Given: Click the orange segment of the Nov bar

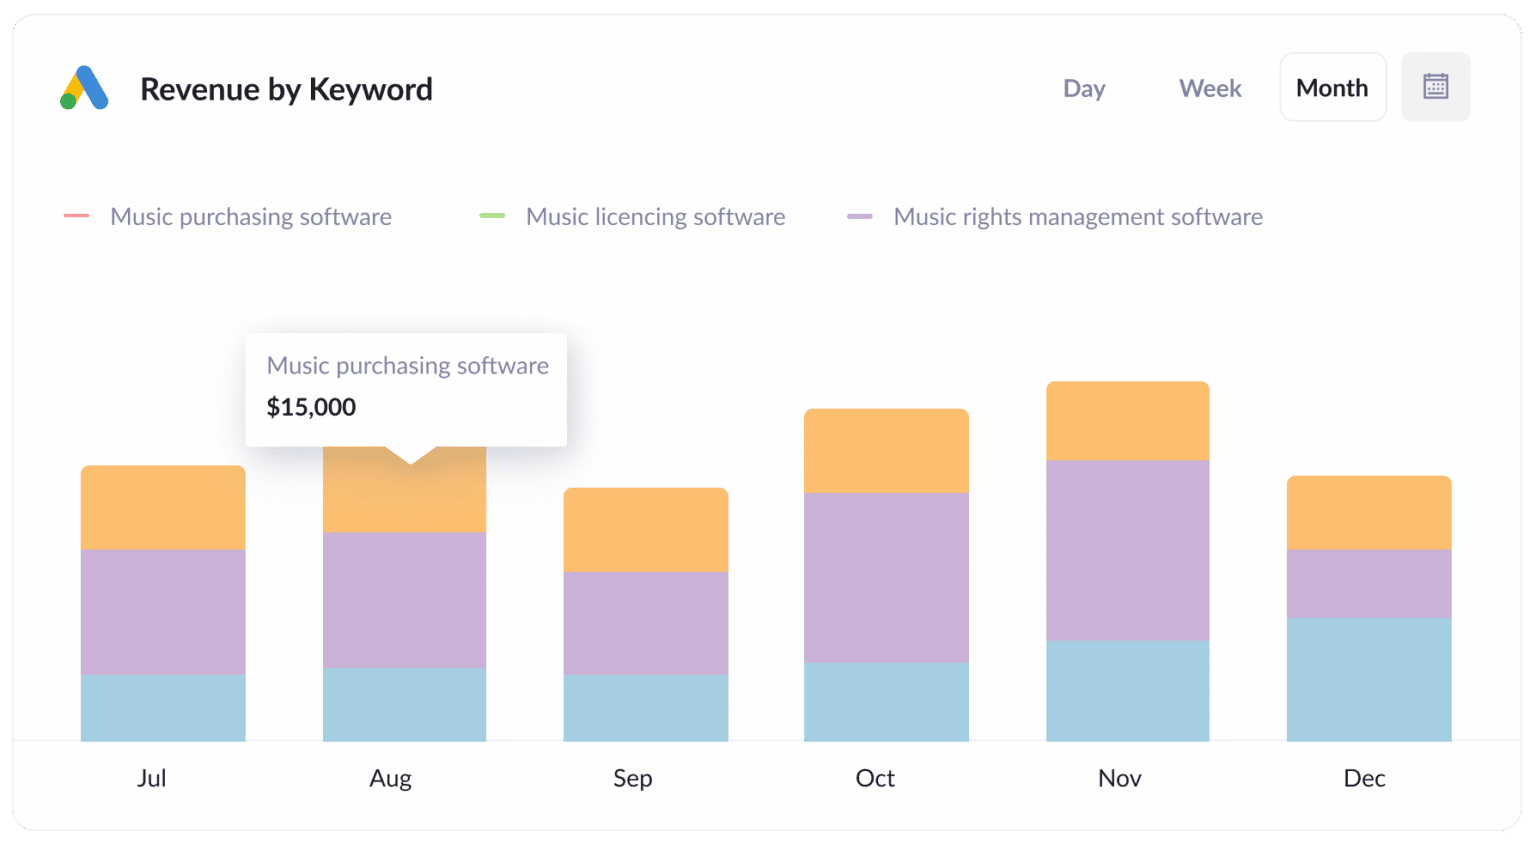Looking at the screenshot, I should (1127, 418).
